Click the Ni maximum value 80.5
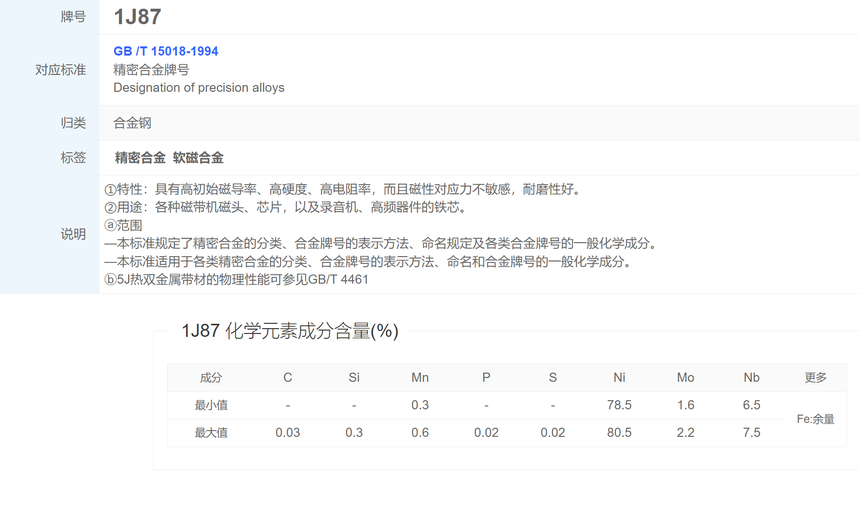 [x=619, y=433]
